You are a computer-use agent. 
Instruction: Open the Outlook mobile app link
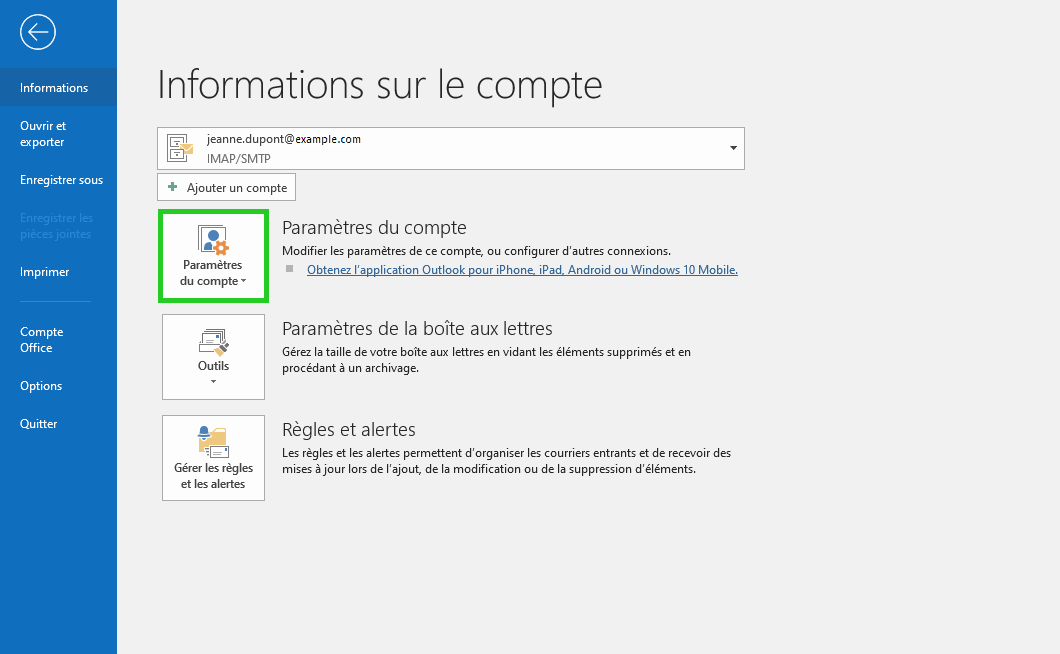tap(522, 270)
